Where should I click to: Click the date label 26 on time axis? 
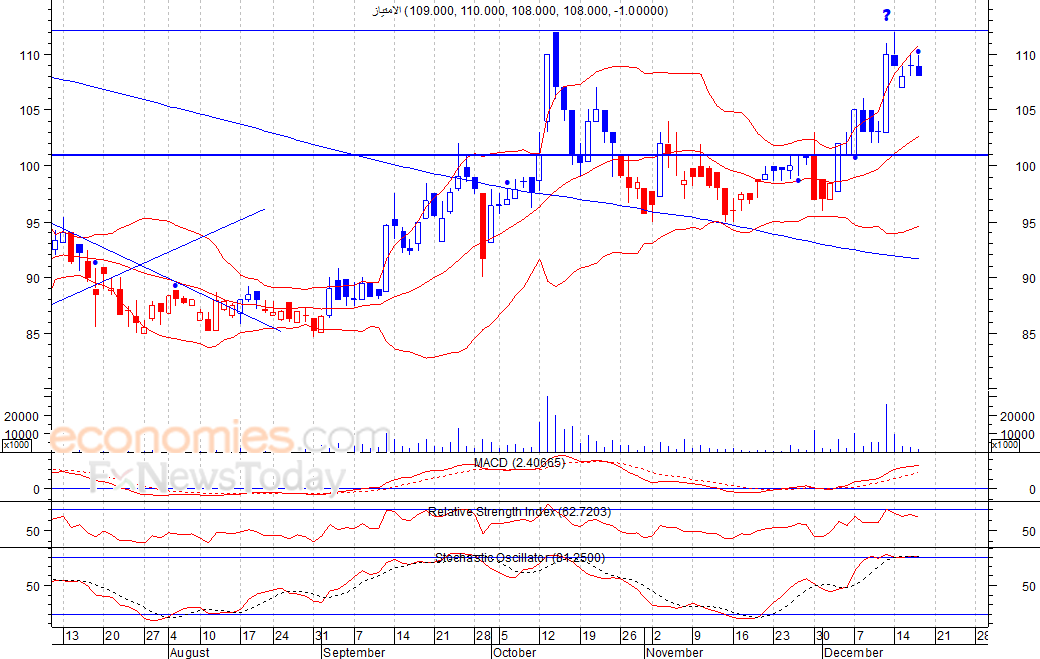click(x=629, y=636)
